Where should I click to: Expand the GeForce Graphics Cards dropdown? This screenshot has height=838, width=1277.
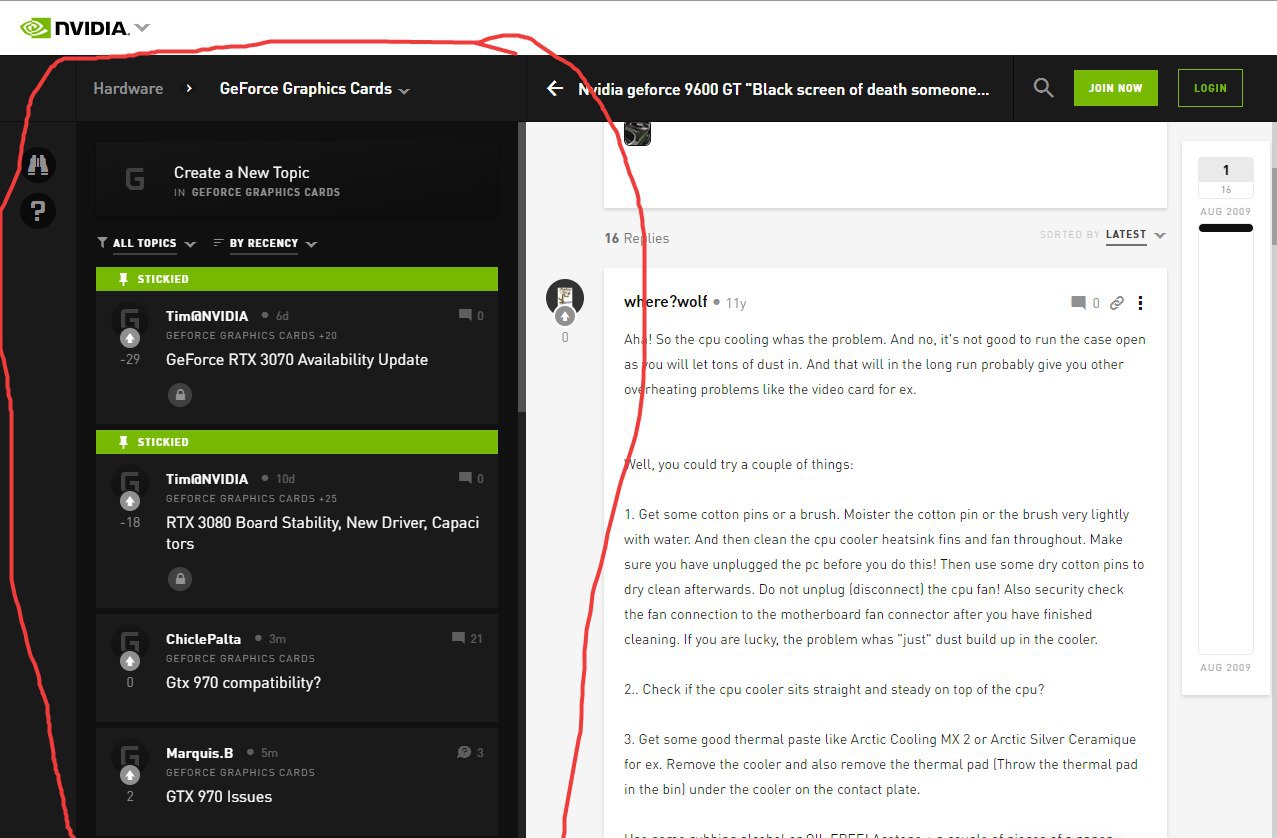pyautogui.click(x=404, y=90)
